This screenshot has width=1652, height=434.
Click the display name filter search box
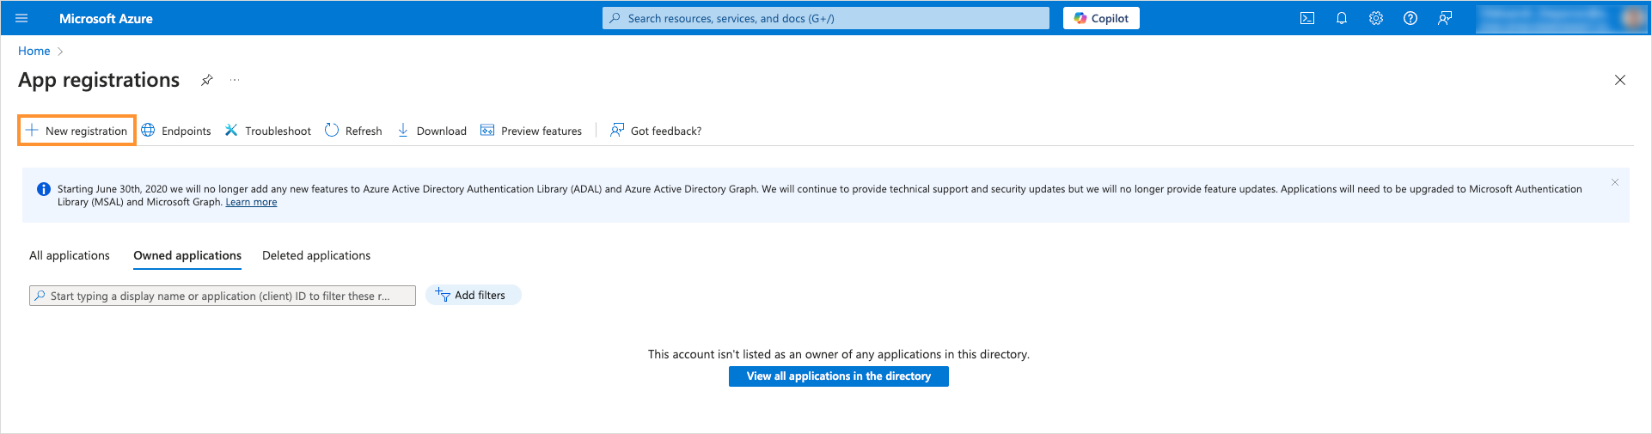[x=222, y=296]
